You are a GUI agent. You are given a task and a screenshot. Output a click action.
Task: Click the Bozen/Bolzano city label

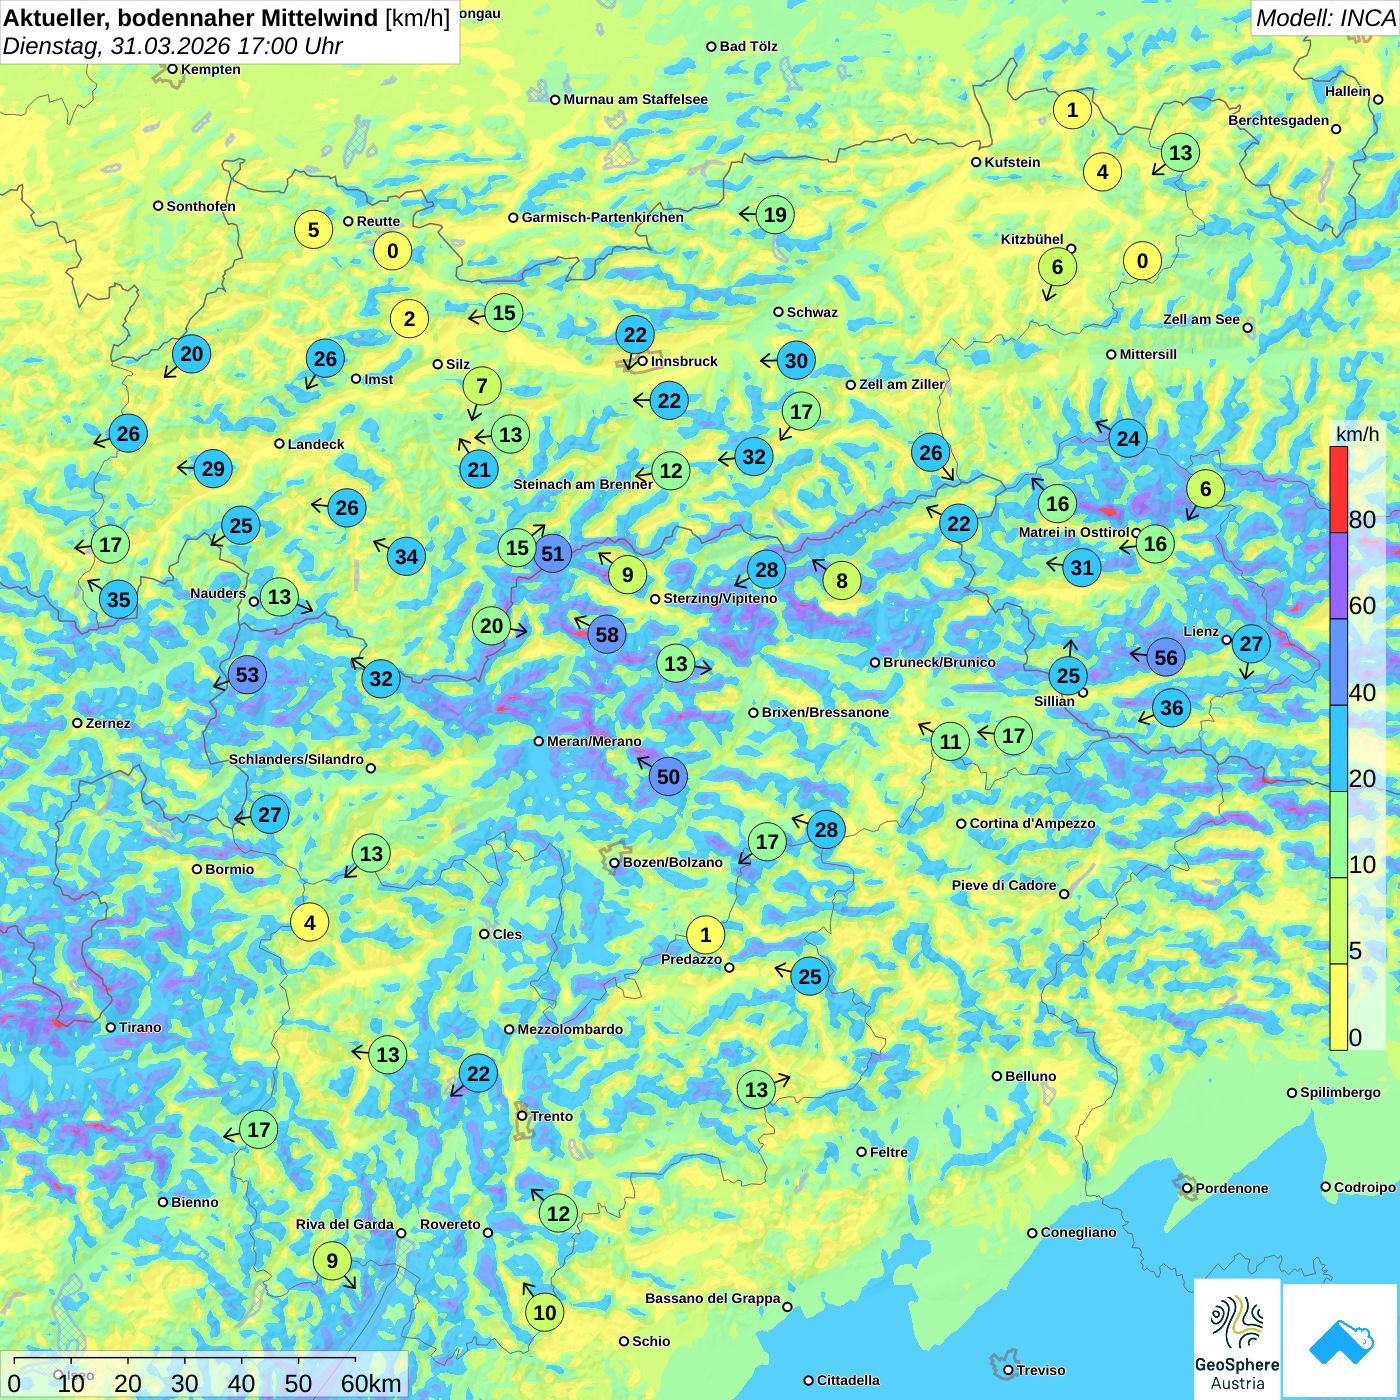pos(672,862)
